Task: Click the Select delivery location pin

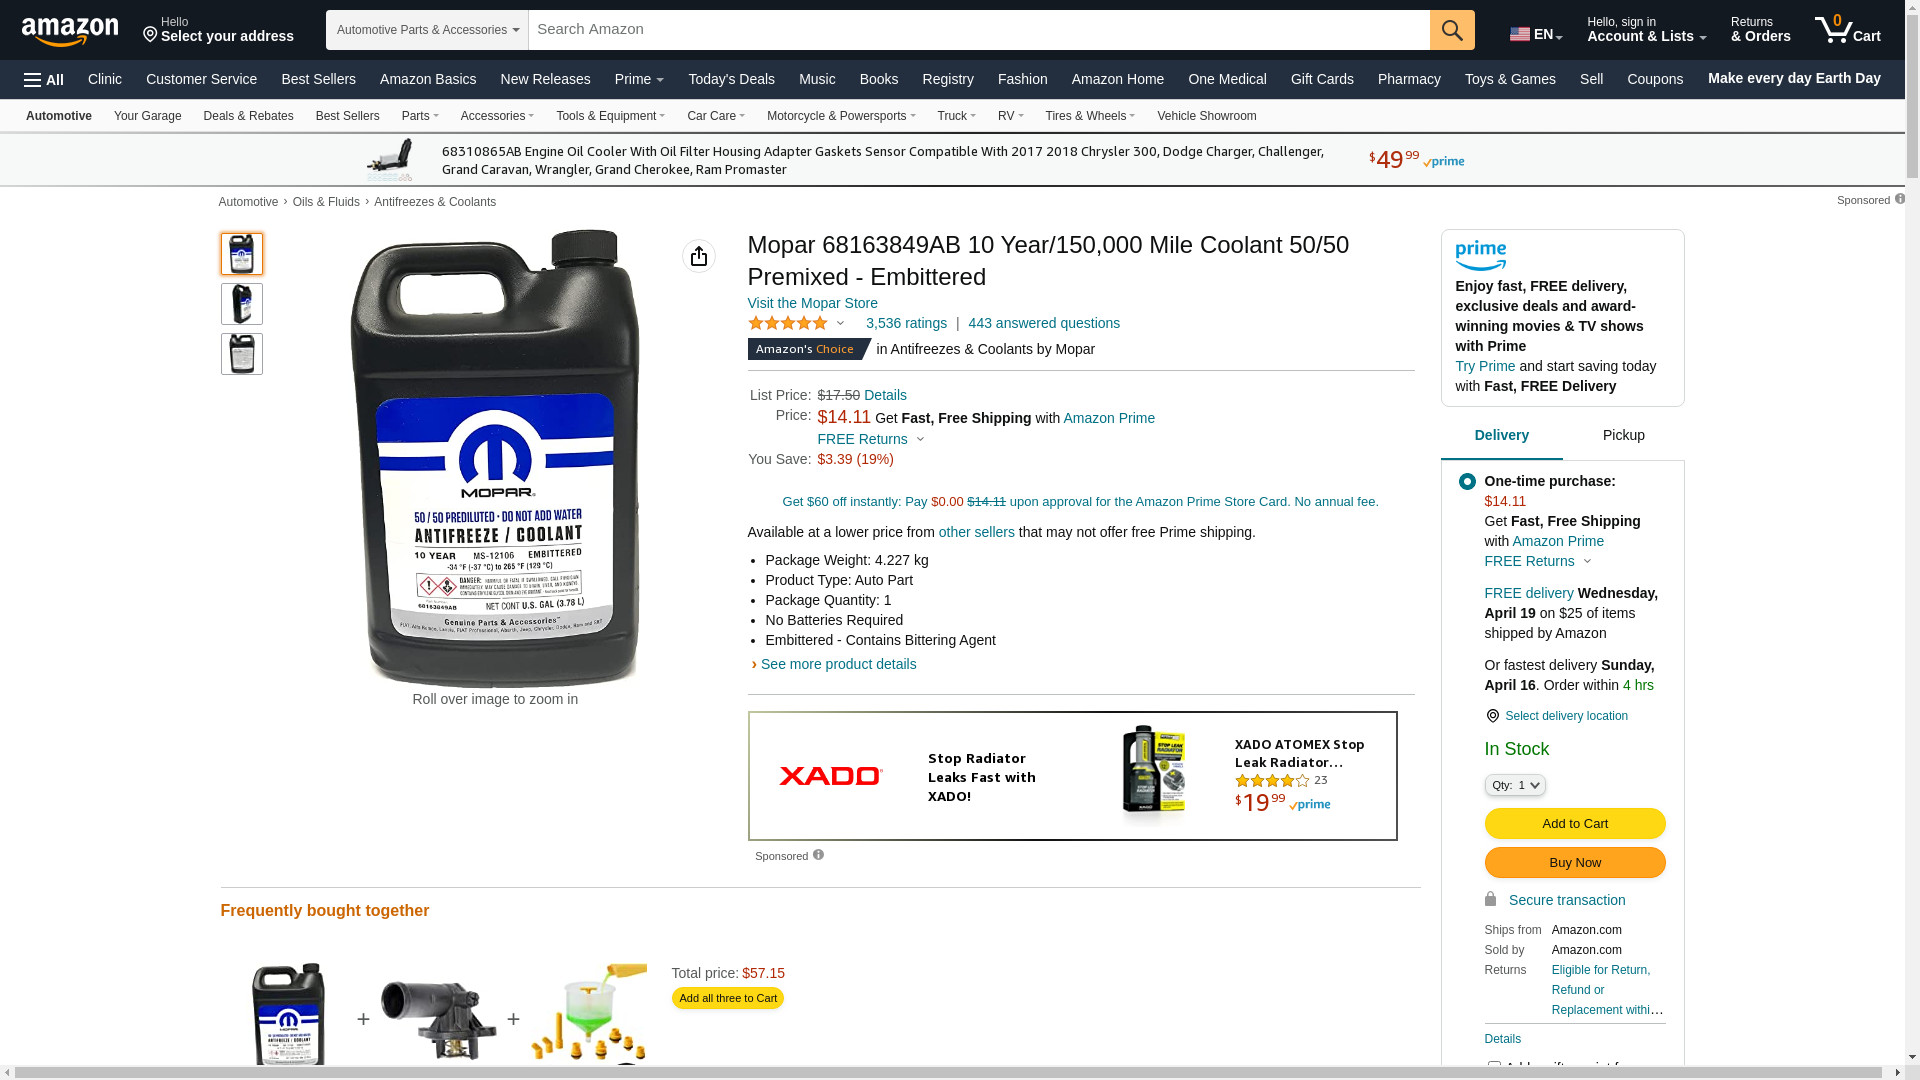Action: click(1492, 716)
